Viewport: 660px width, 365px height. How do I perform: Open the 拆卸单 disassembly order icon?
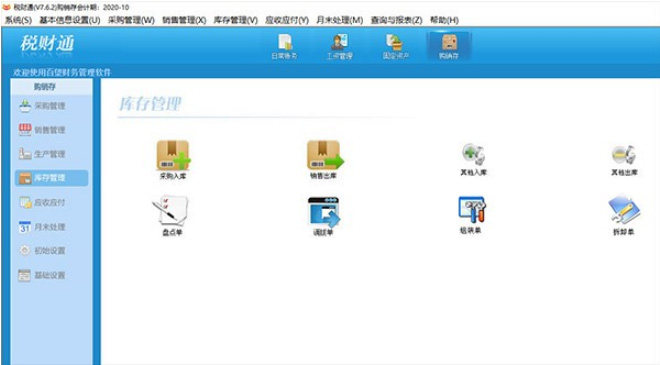click(624, 215)
